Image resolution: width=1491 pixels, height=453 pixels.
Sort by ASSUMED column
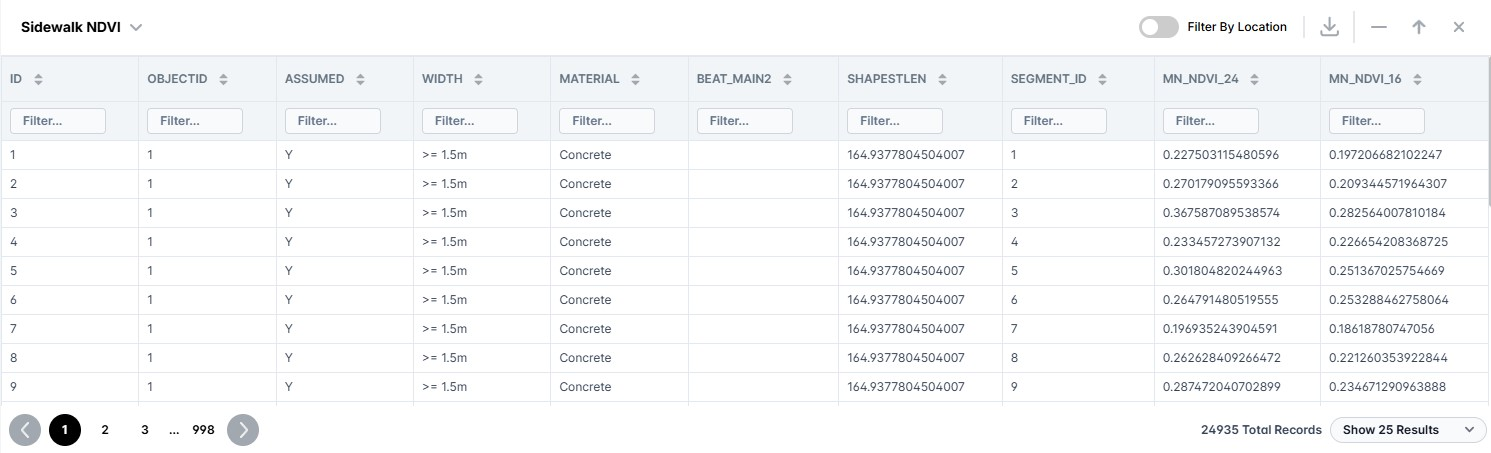(x=360, y=79)
